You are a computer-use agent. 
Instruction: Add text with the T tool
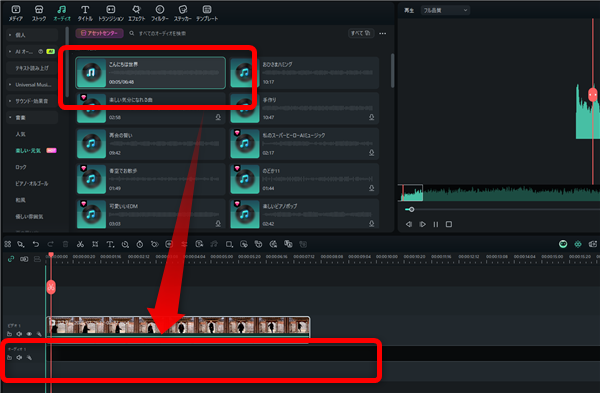110,244
